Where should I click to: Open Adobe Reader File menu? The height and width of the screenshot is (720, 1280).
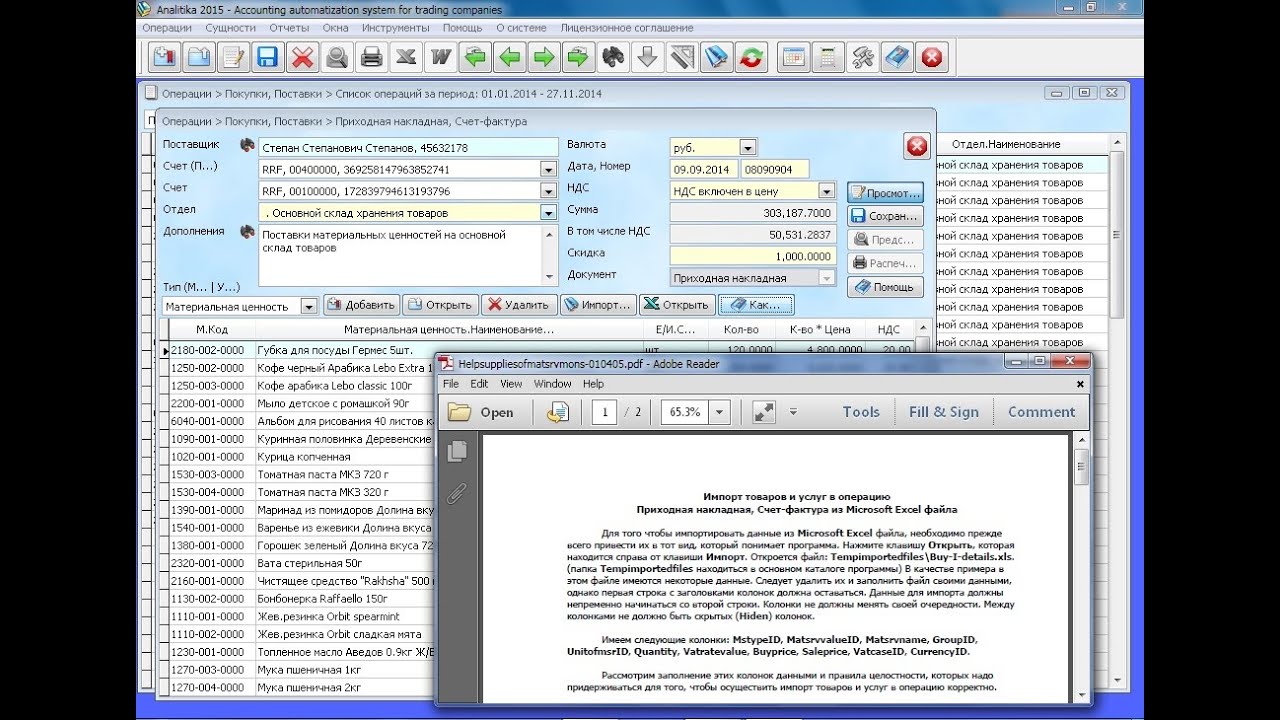coord(451,384)
